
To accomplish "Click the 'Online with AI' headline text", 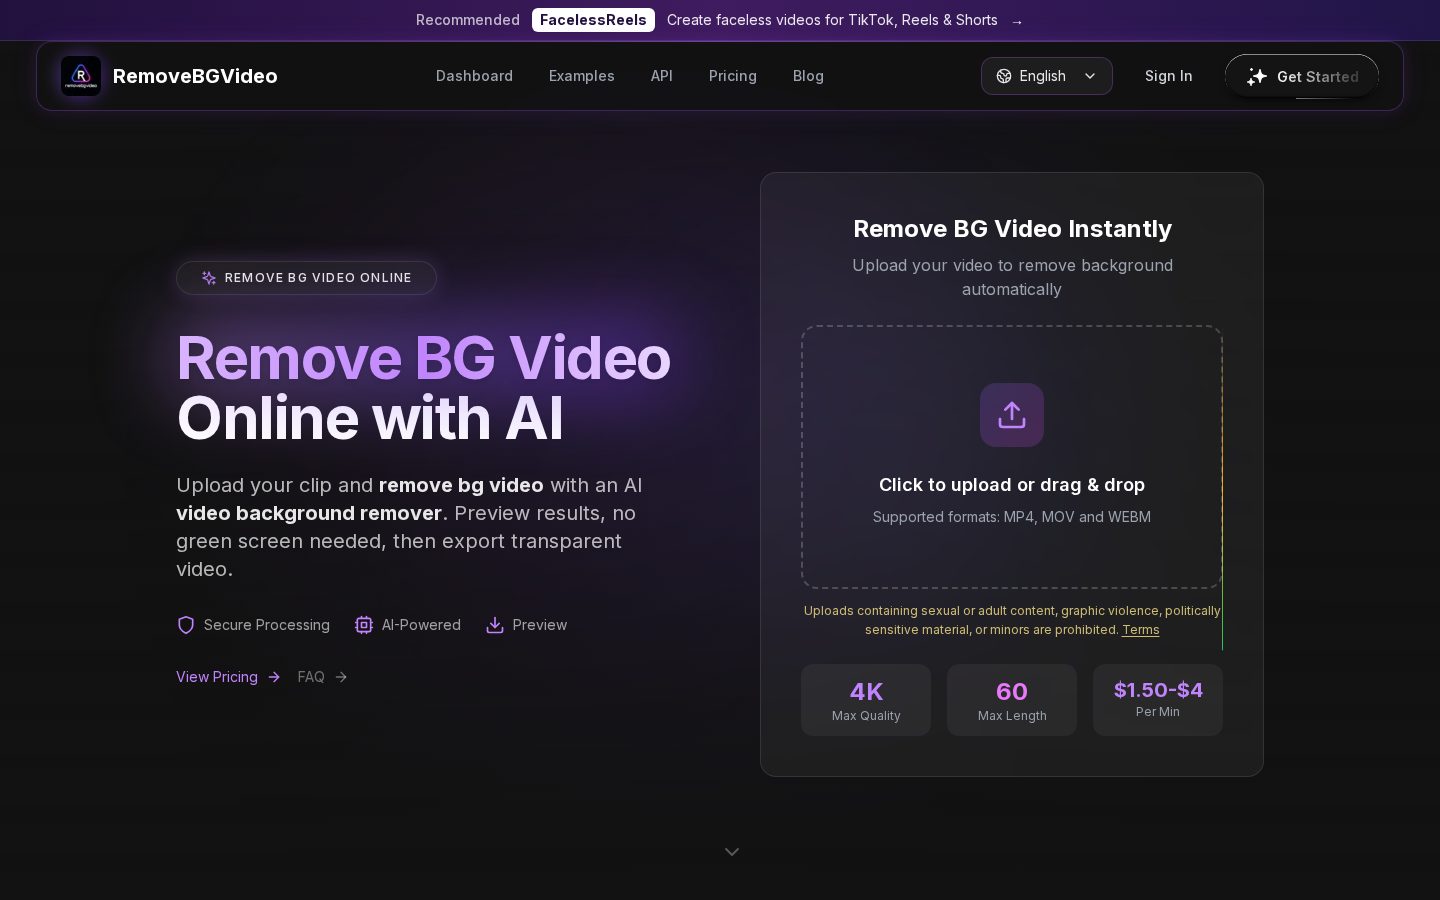I will point(370,418).
